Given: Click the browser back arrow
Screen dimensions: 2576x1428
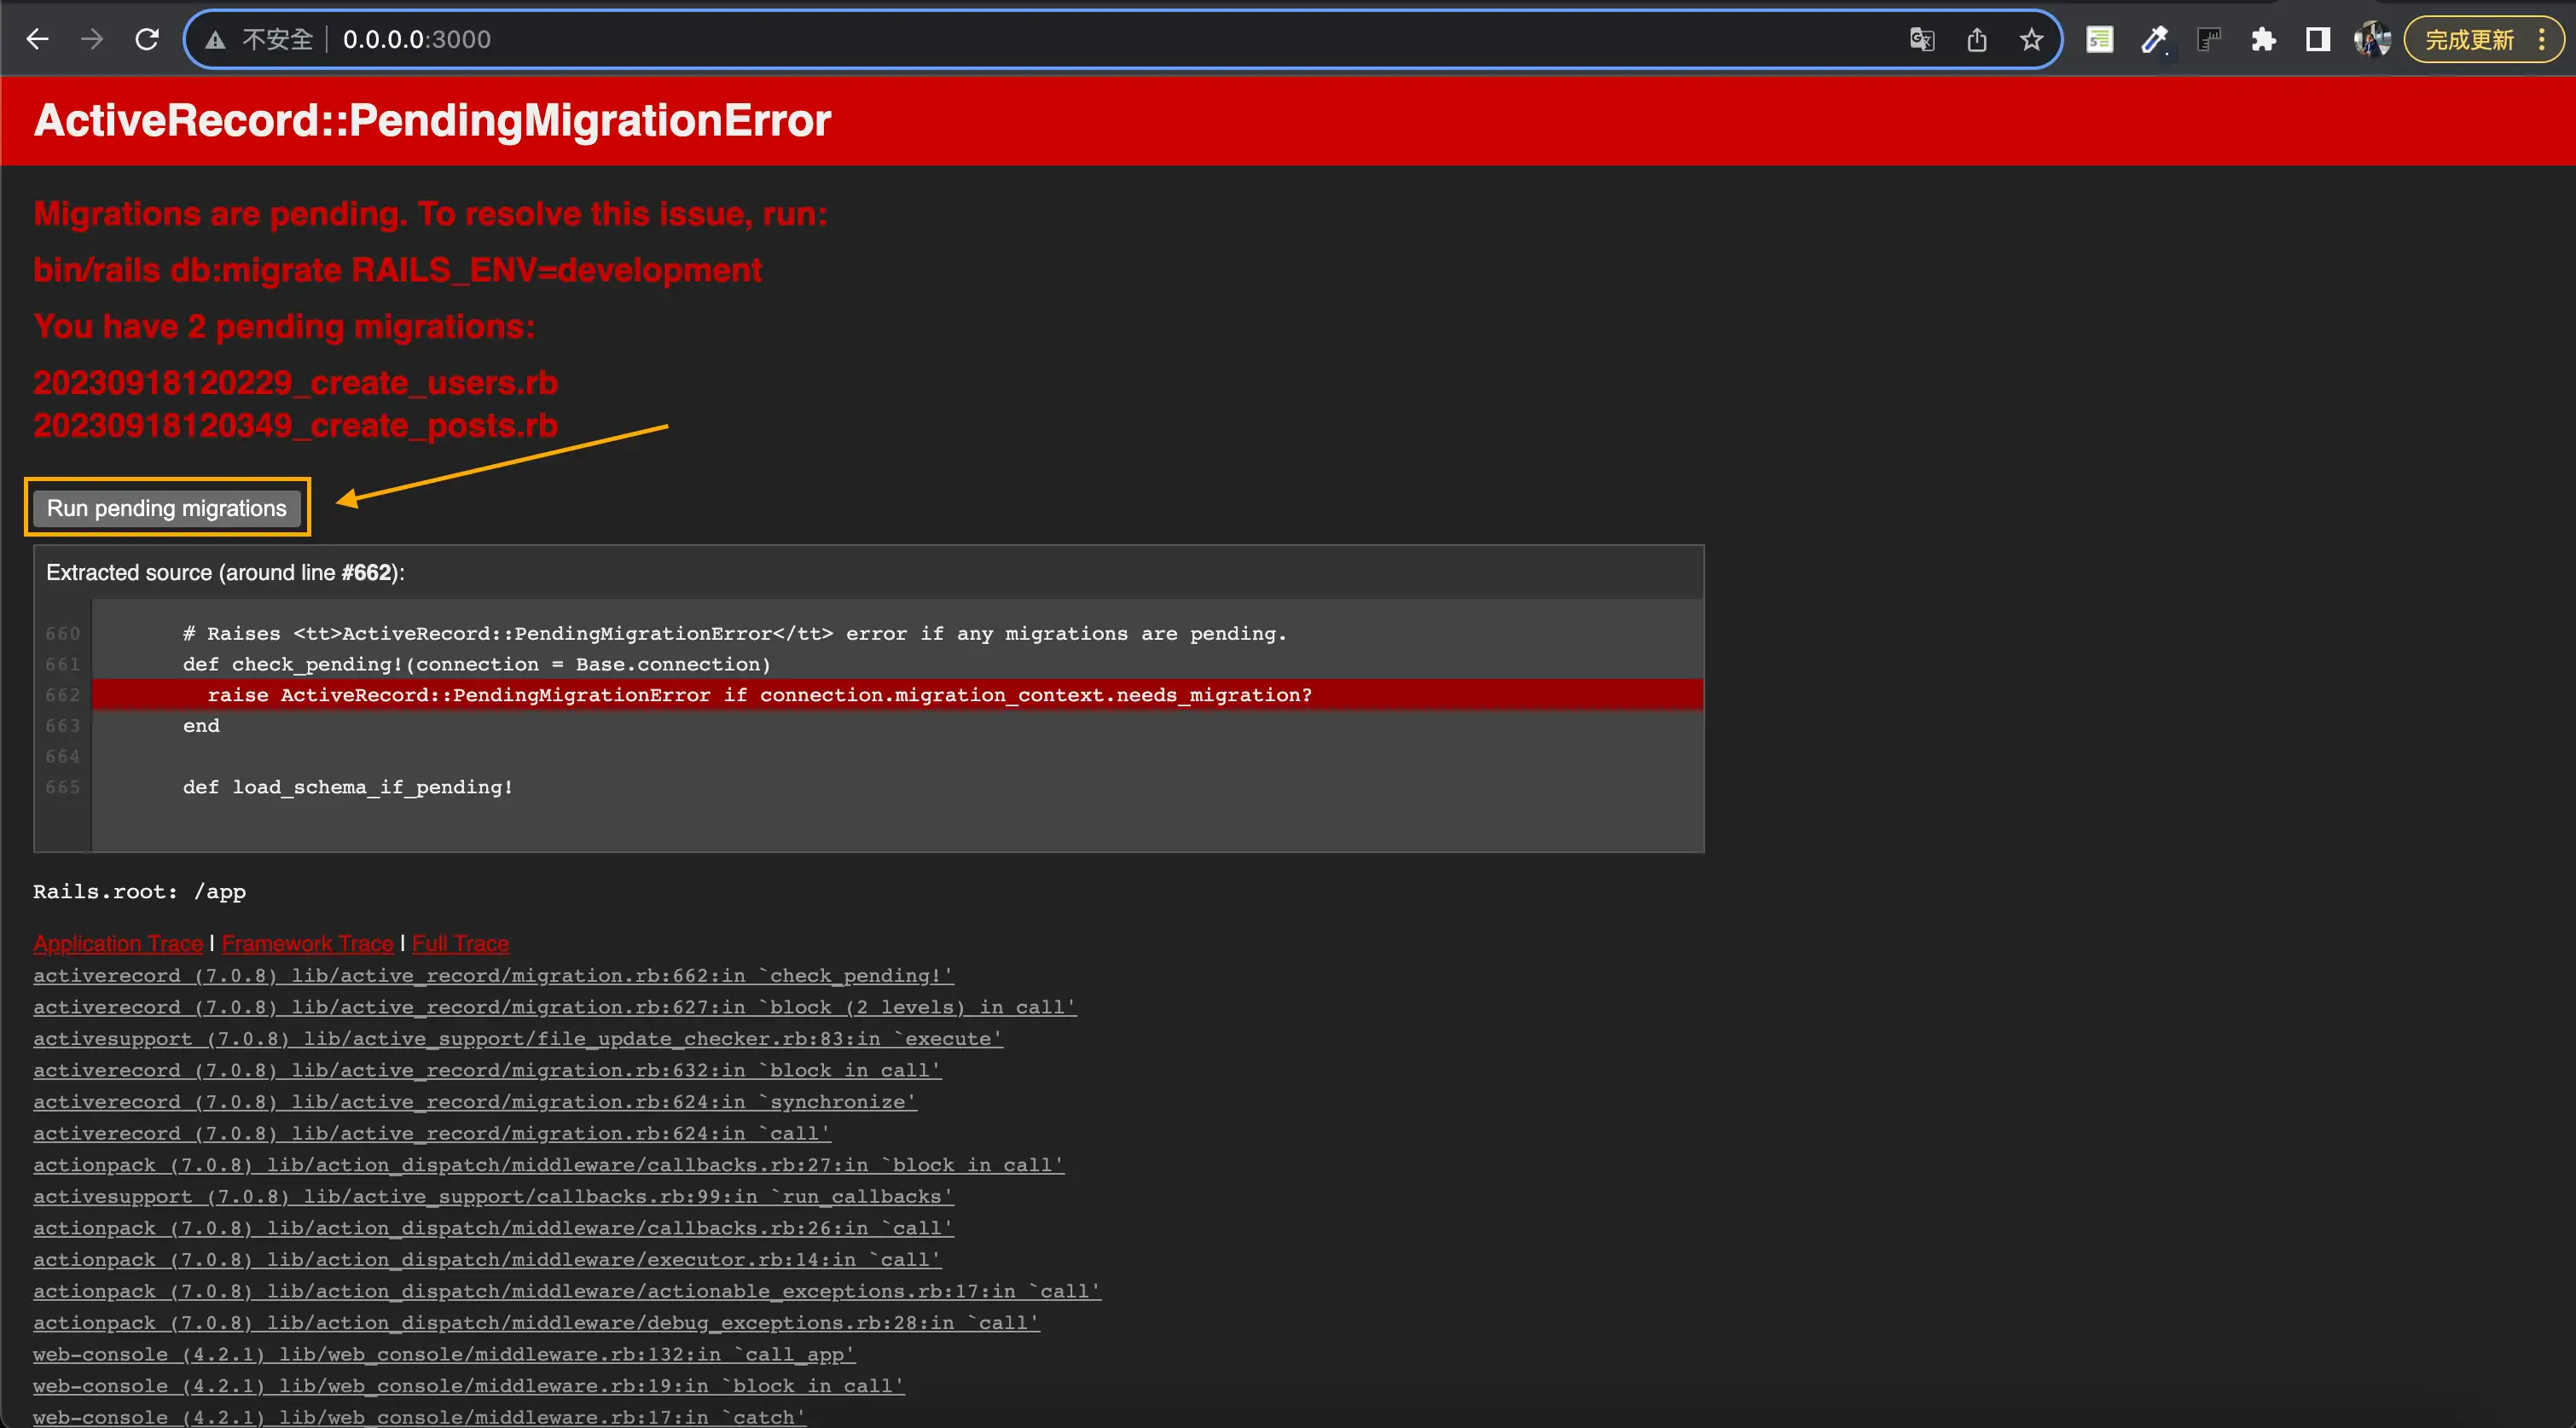Looking at the screenshot, I should [x=37, y=39].
